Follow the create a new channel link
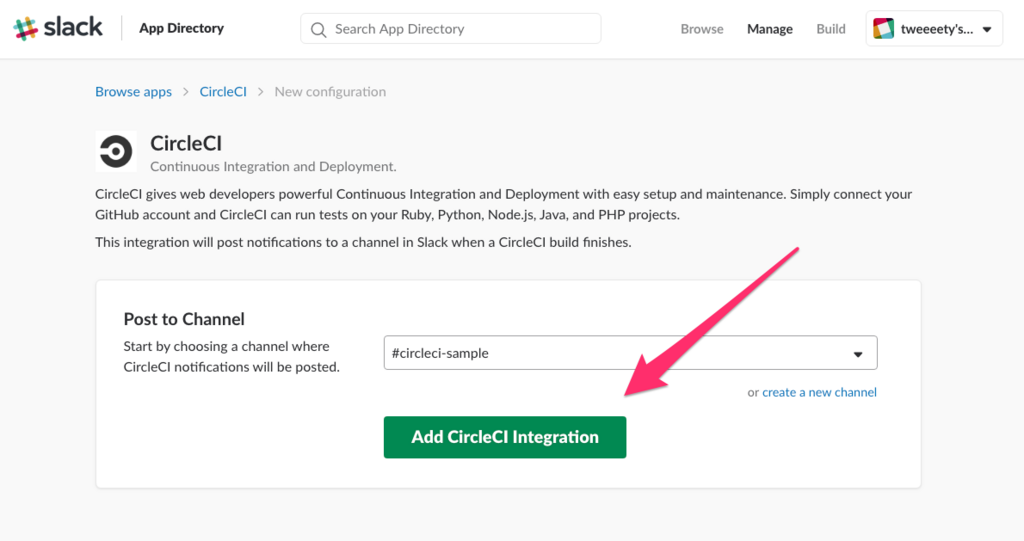 tap(819, 392)
